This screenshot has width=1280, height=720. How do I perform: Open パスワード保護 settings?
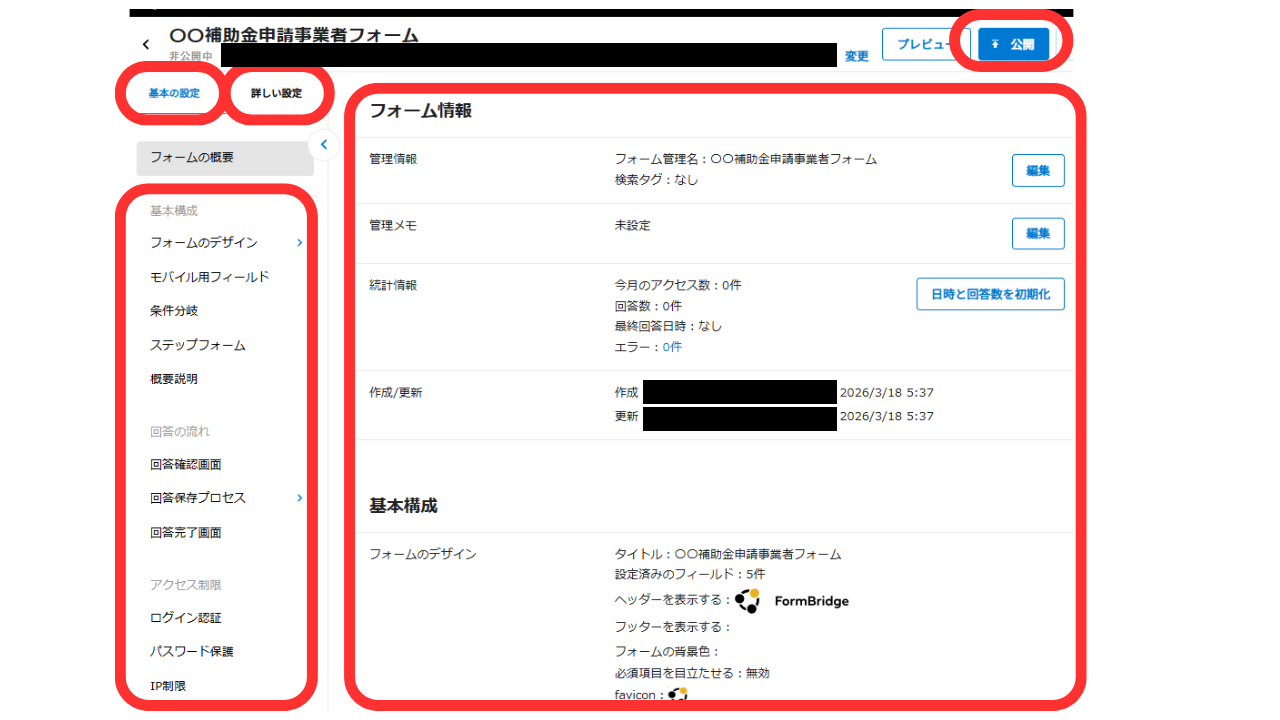click(x=192, y=651)
